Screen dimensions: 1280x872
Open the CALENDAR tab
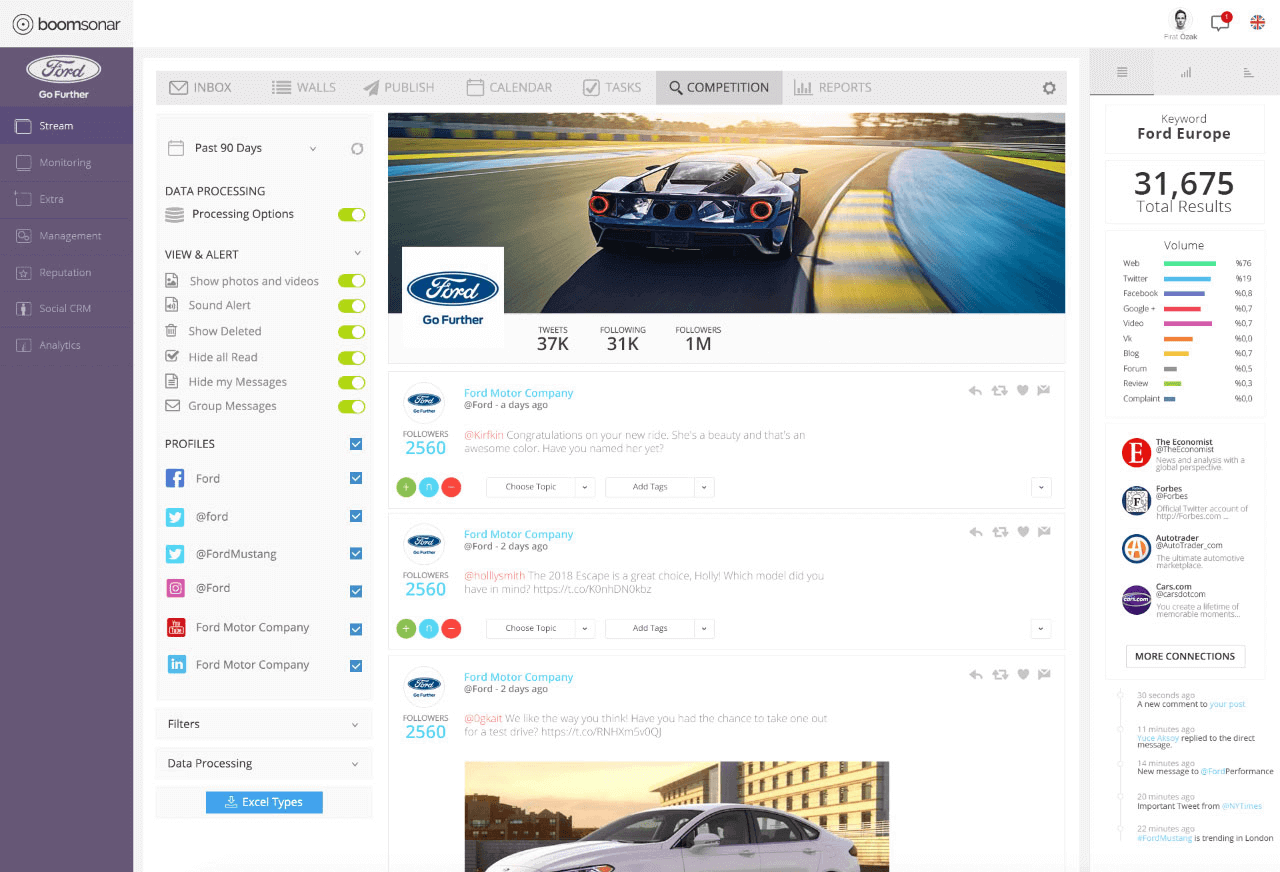pyautogui.click(x=509, y=88)
